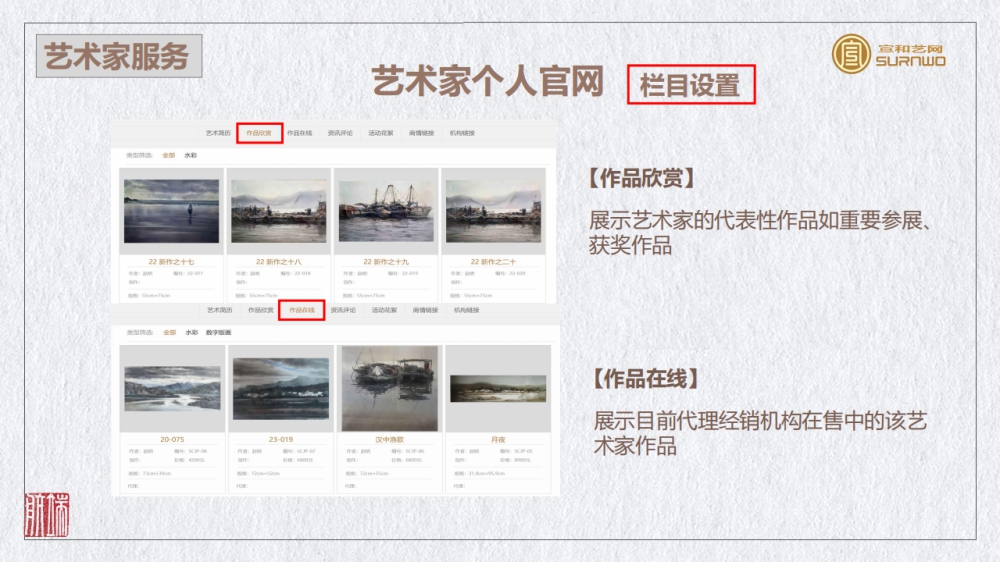Open the 月夜 panoramic painting thumbnail
Viewport: 1000px width, 562px height.
[498, 388]
